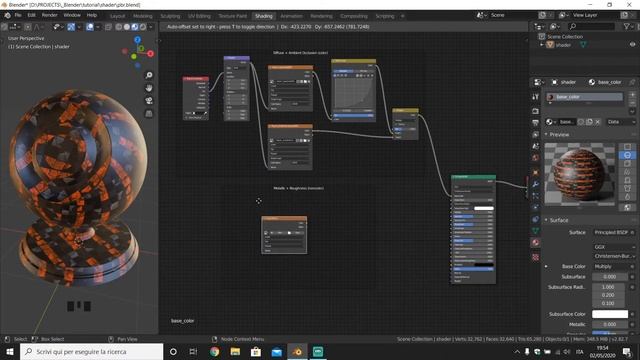Open the Render properties tab

[x=536, y=111]
